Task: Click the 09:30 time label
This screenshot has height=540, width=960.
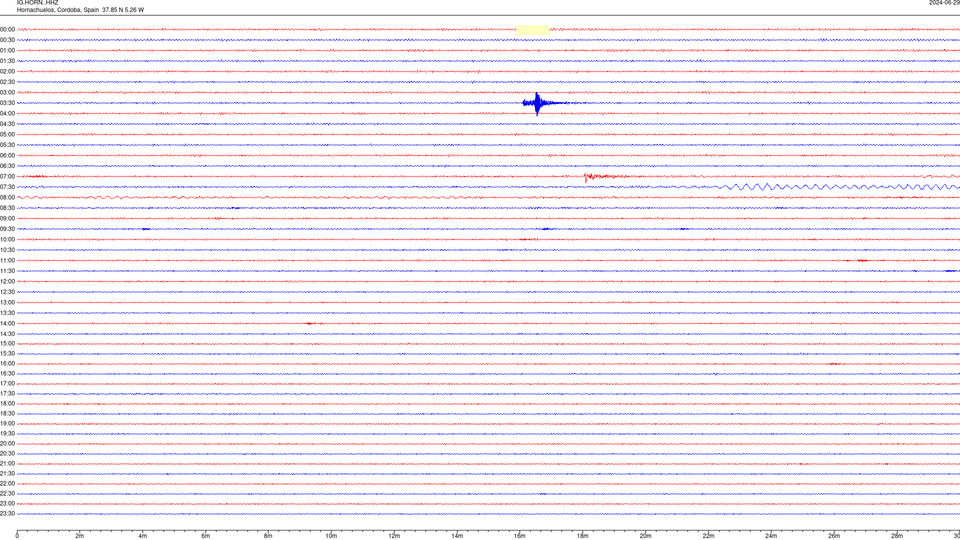Action: click(7, 229)
